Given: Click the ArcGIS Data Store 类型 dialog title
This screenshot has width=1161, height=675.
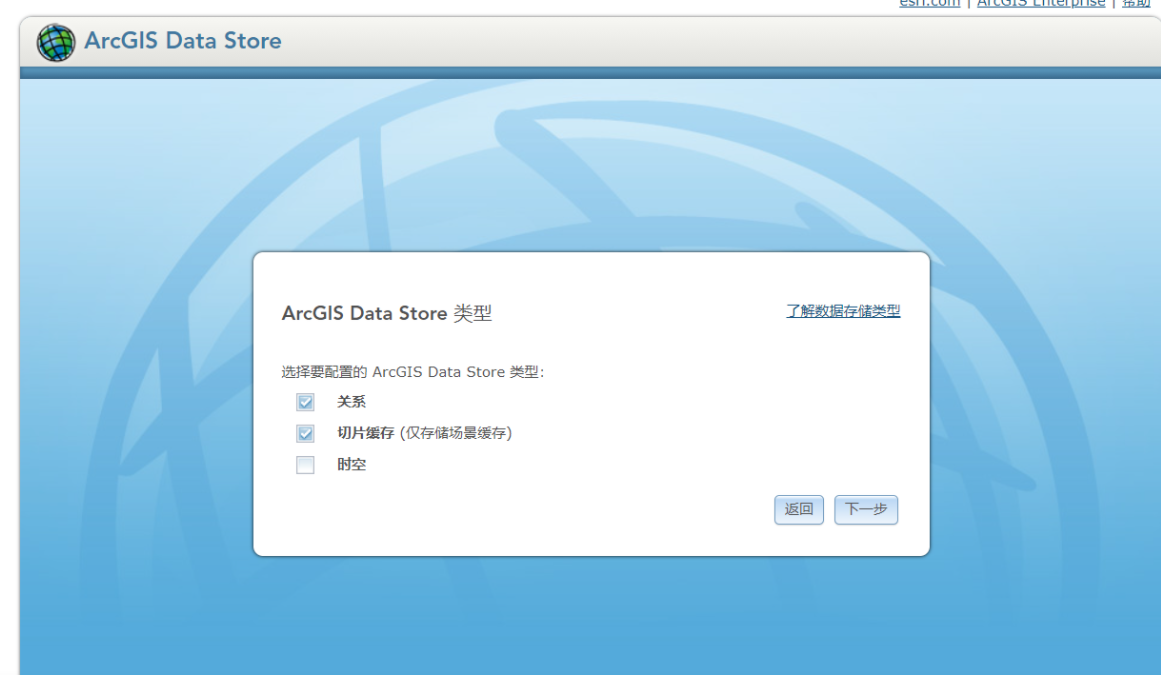Looking at the screenshot, I should point(387,313).
